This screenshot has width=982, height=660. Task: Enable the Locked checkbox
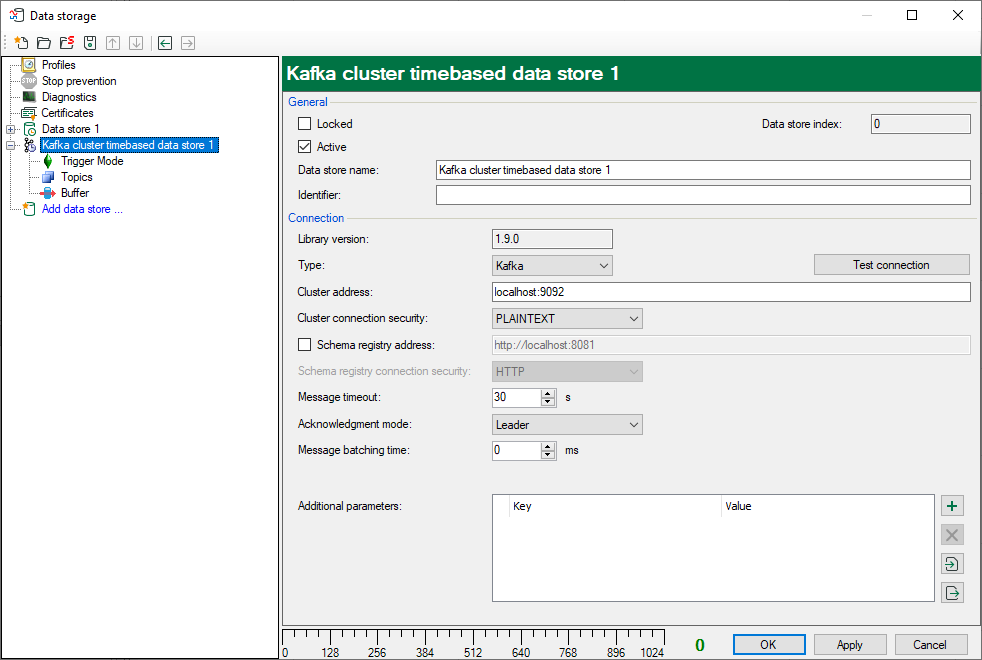coord(305,124)
